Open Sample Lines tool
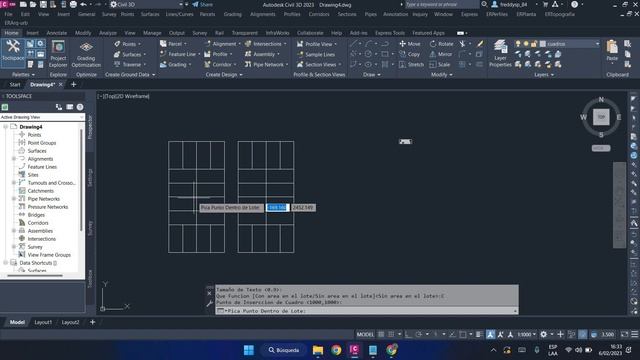This screenshot has height=360, width=640. pos(316,54)
